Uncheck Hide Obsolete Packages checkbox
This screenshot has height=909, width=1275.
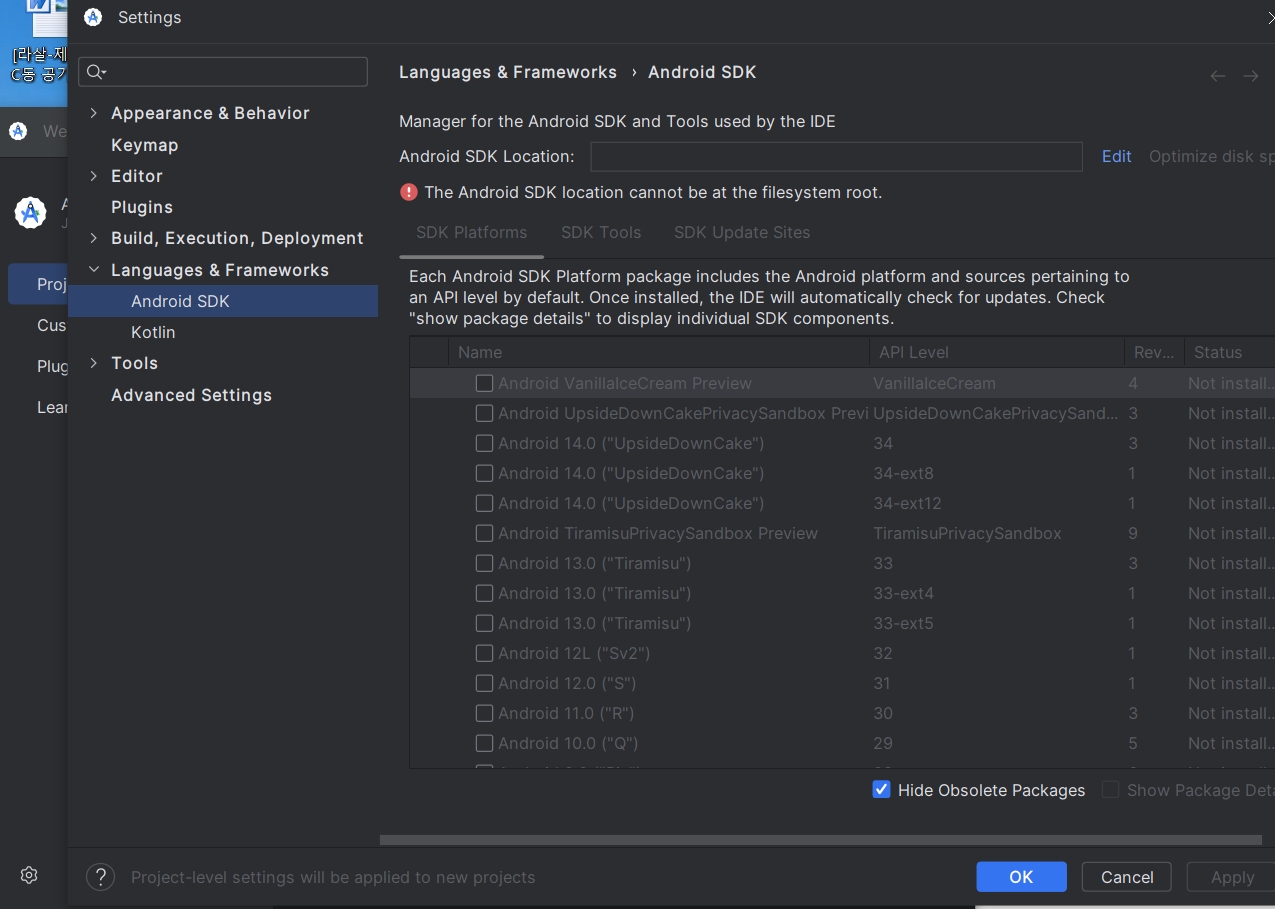(881, 790)
